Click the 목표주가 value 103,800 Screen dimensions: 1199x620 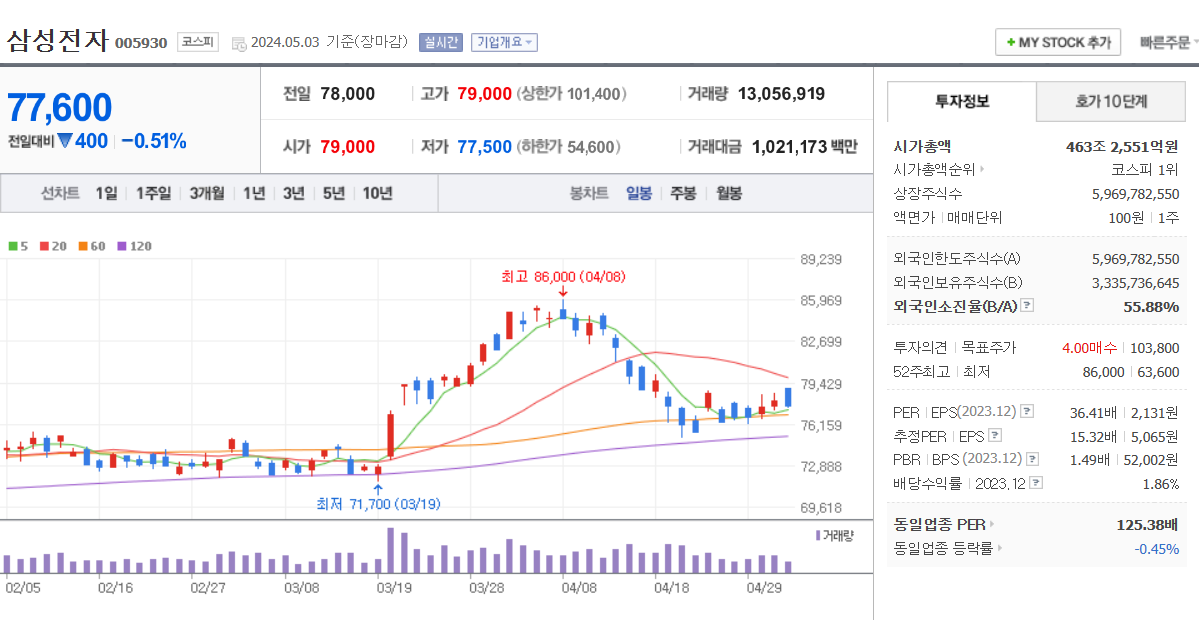(x=1154, y=348)
